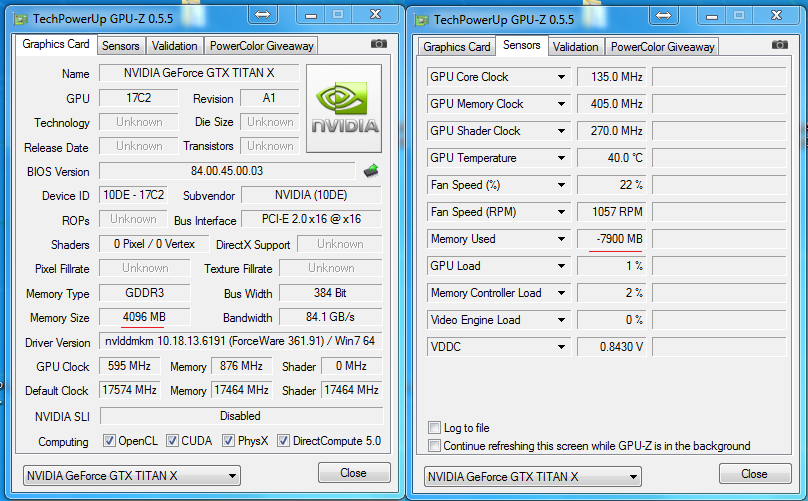Viewport: 808px width, 501px height.
Task: Click the Memory Used value -7900 MB
Action: pos(612,239)
